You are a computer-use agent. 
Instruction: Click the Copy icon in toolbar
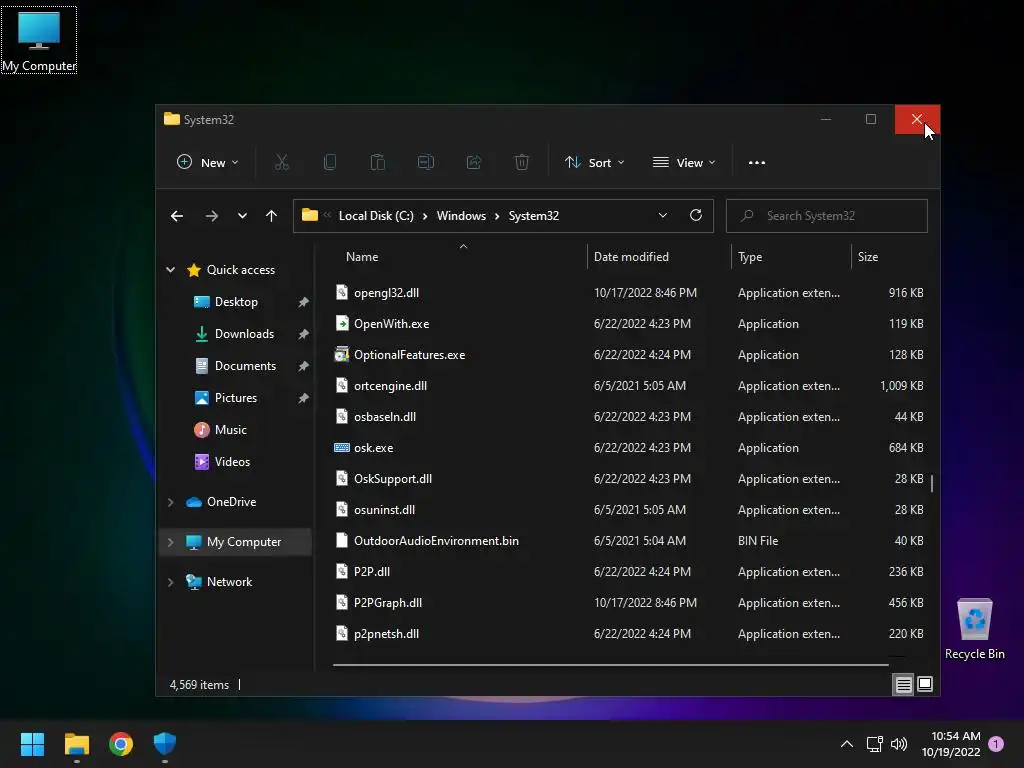(x=330, y=162)
